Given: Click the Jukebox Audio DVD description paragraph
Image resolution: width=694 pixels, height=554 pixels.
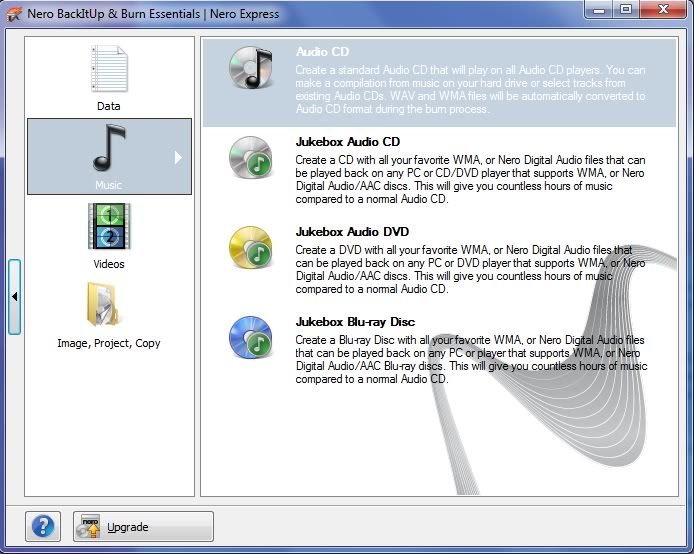Looking at the screenshot, I should tap(470, 269).
